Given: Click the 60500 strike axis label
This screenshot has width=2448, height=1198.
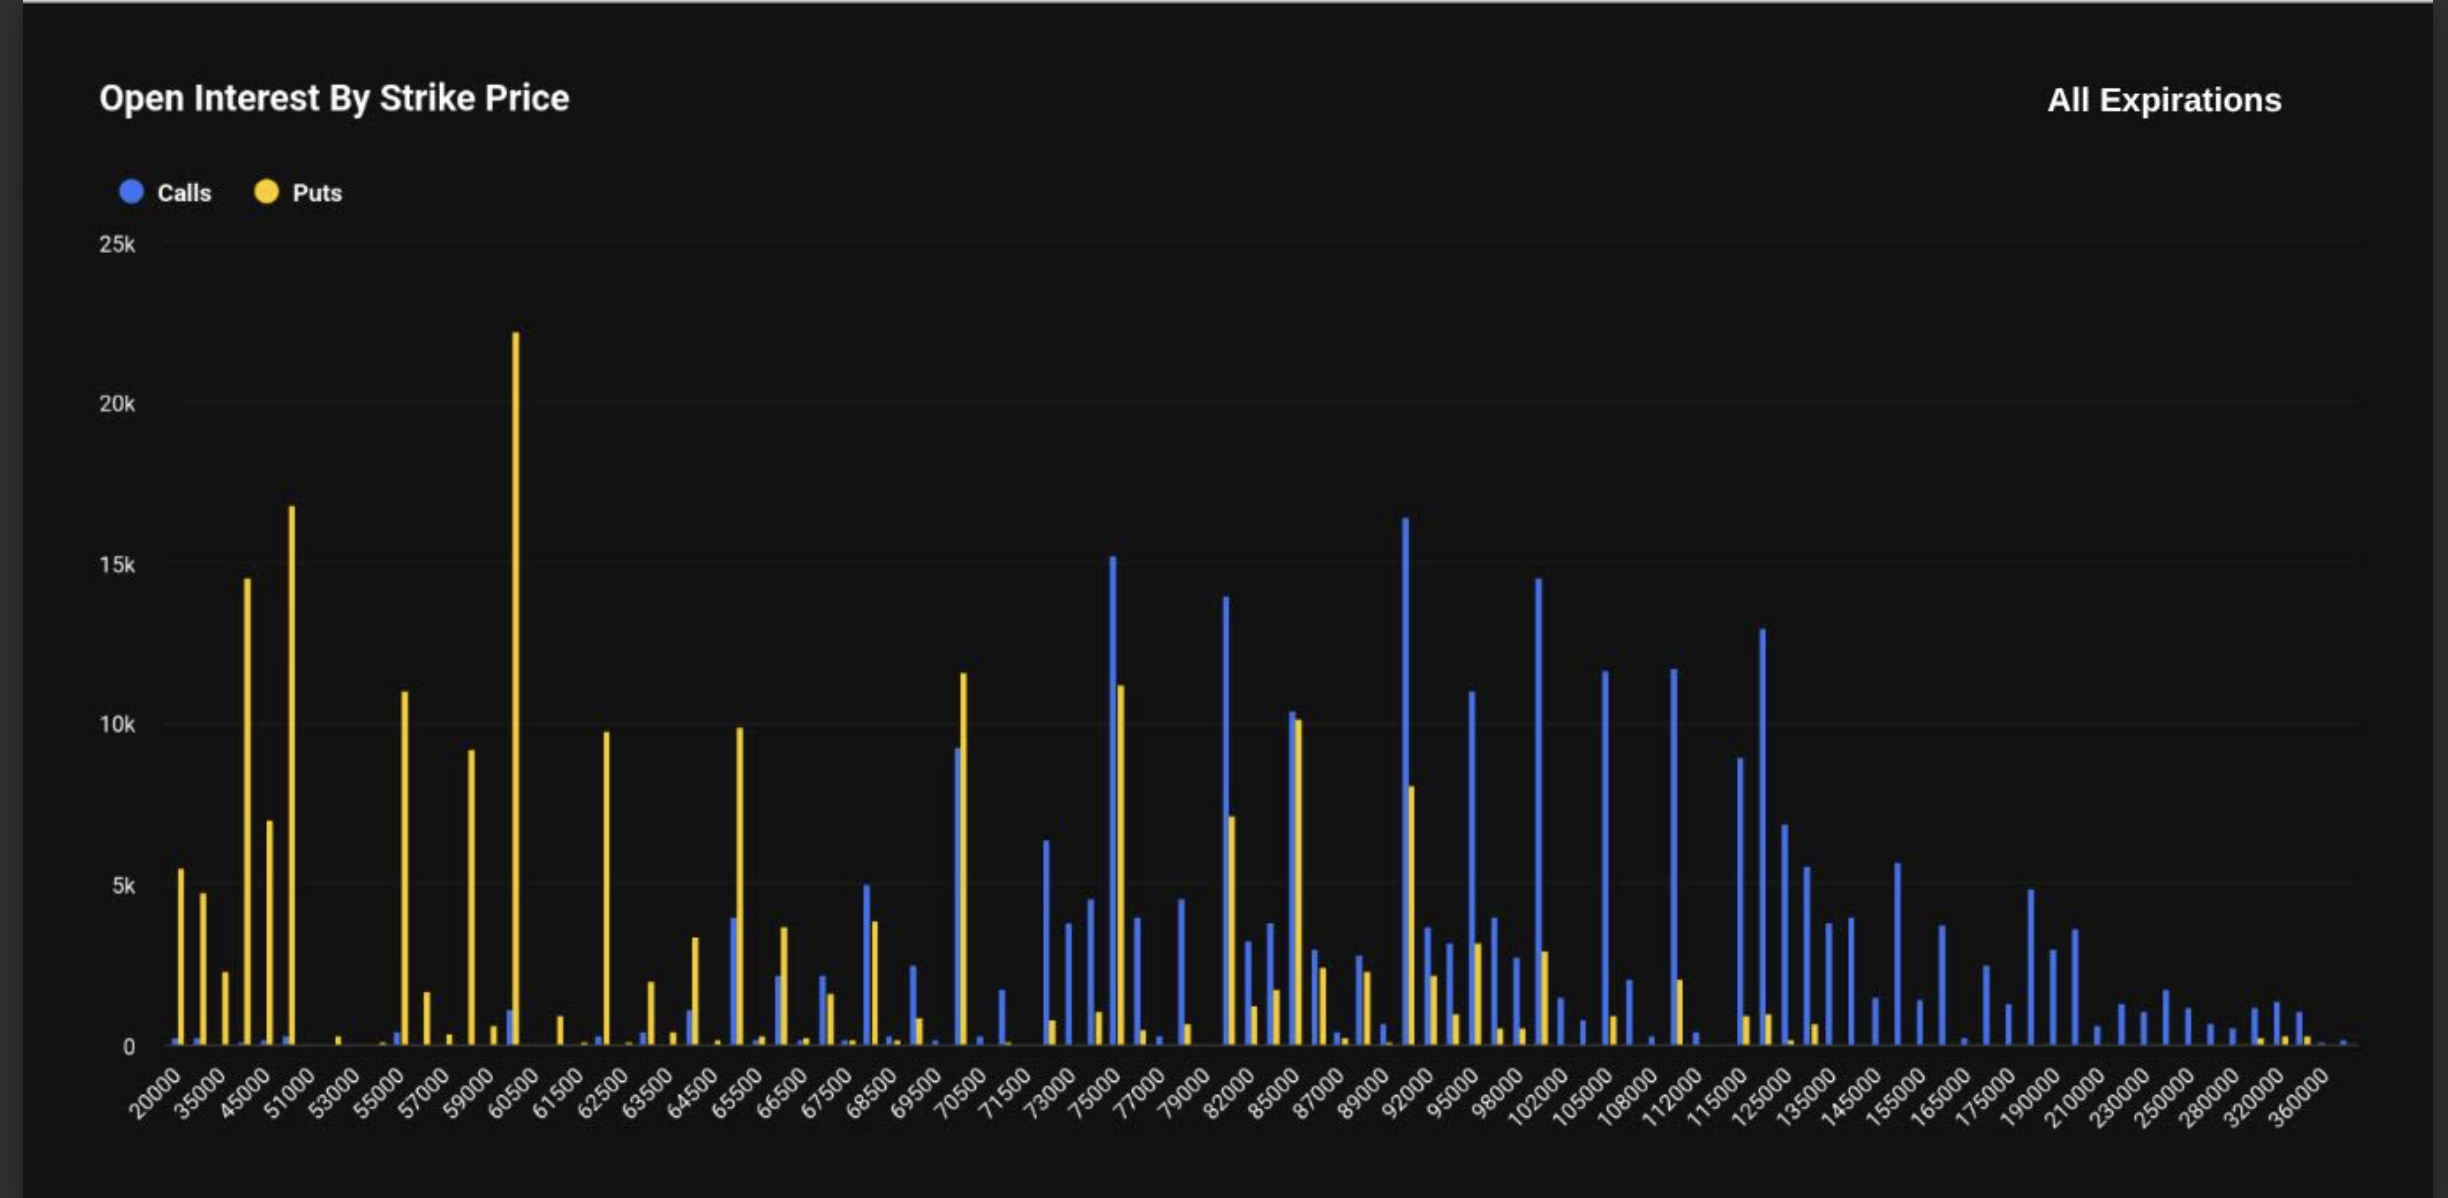Looking at the screenshot, I should pyautogui.click(x=513, y=1094).
